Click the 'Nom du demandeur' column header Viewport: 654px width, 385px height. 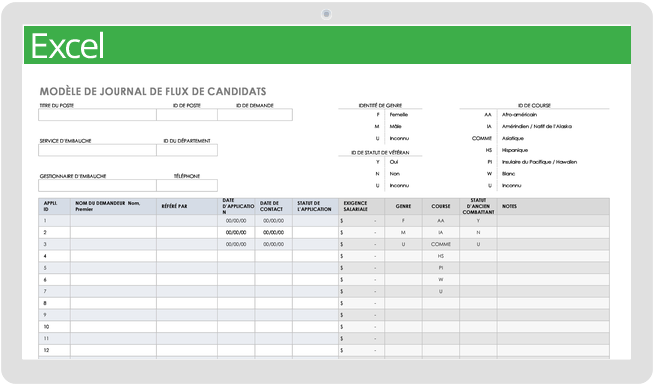113,206
